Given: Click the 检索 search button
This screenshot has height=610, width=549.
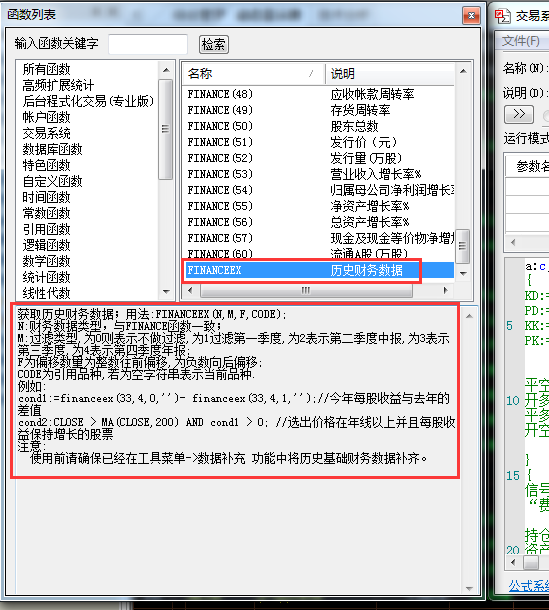Looking at the screenshot, I should [214, 44].
